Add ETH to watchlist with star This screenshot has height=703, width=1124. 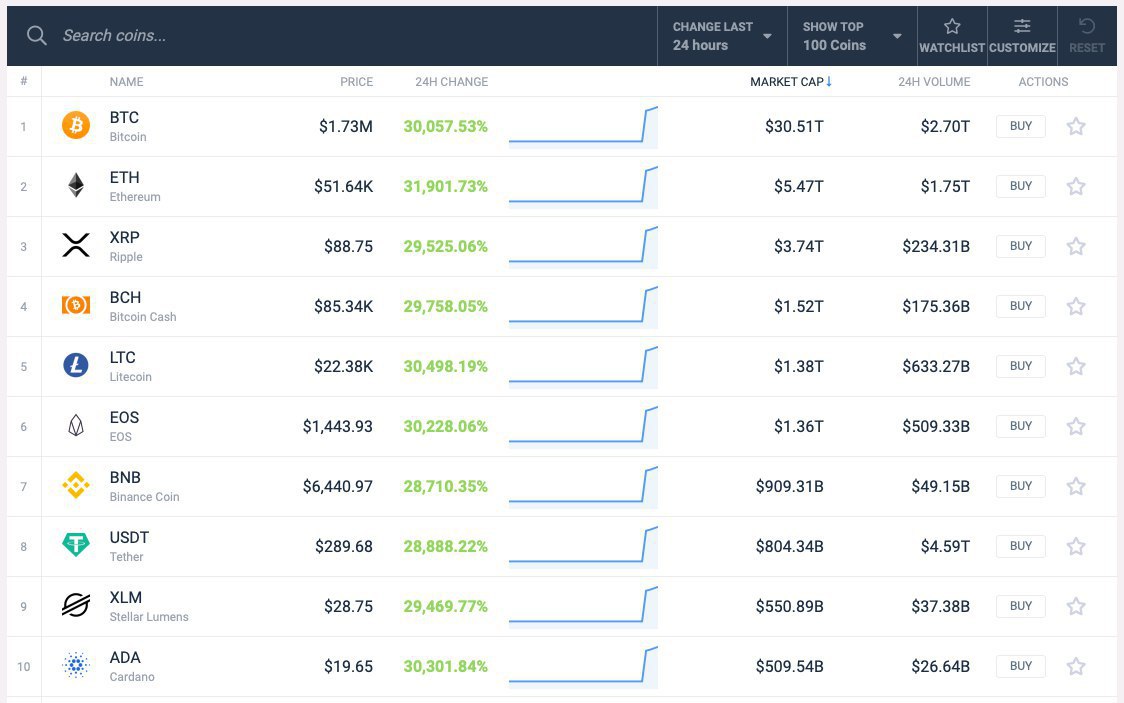click(x=1076, y=187)
